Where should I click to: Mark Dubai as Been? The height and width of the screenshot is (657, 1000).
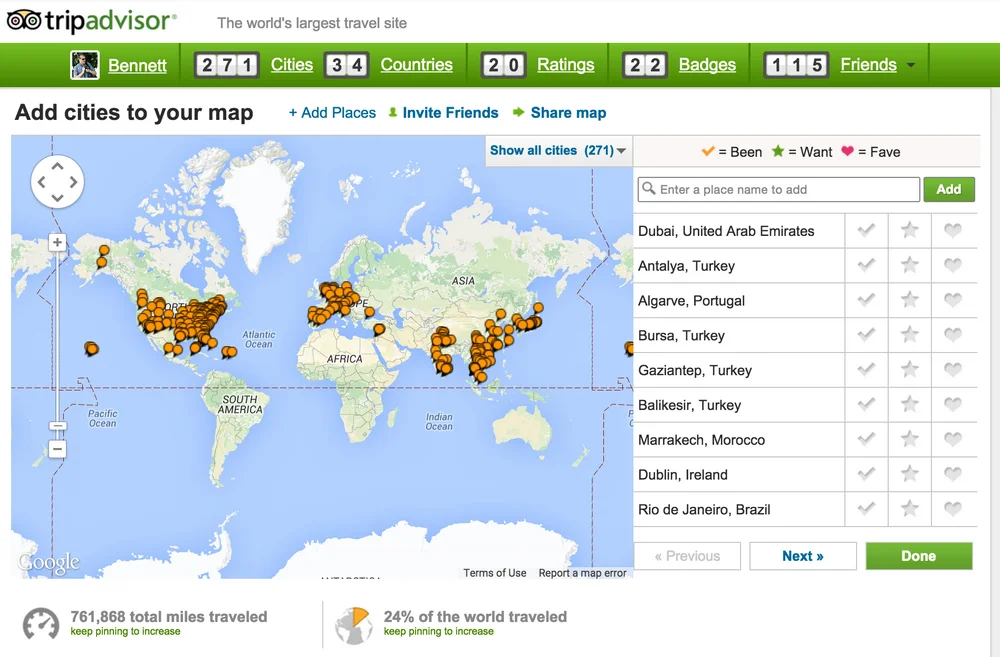coord(866,230)
